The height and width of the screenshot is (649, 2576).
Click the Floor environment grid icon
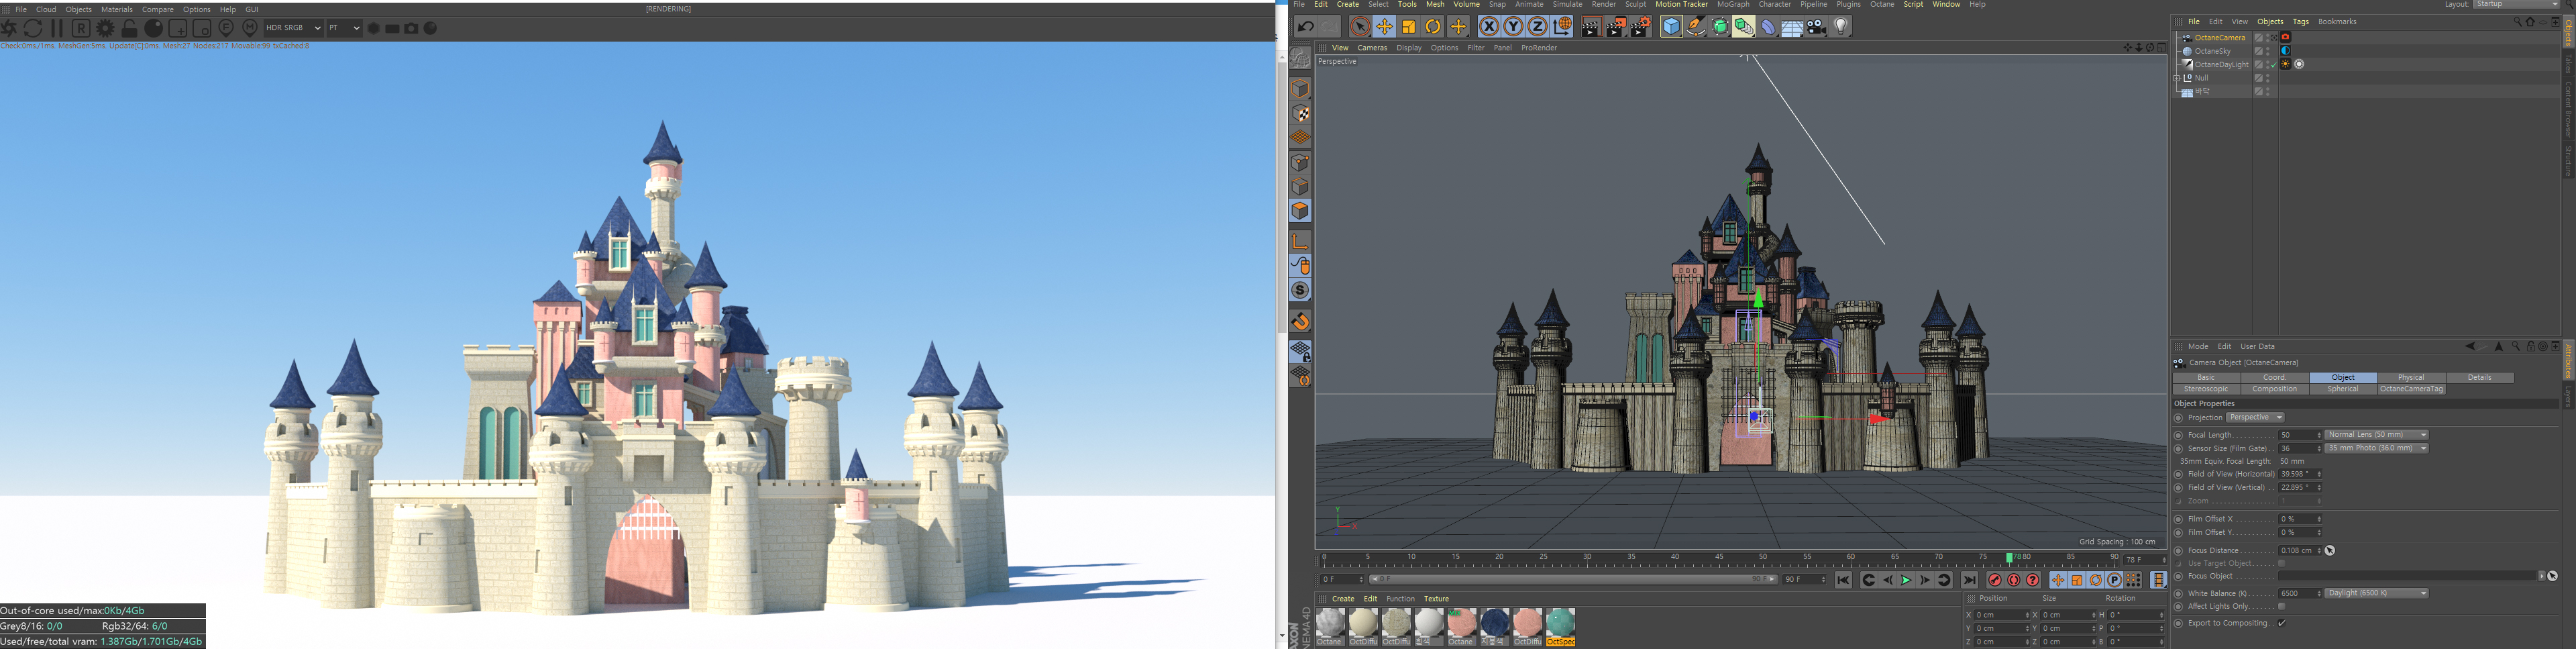pos(1792,27)
